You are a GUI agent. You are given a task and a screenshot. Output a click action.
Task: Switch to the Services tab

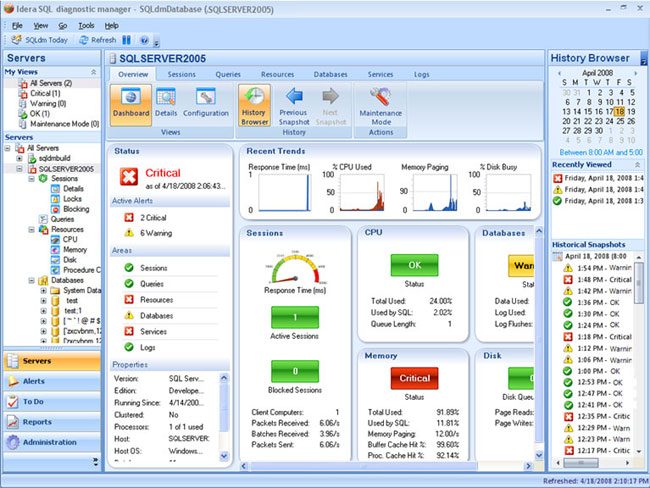click(x=380, y=74)
